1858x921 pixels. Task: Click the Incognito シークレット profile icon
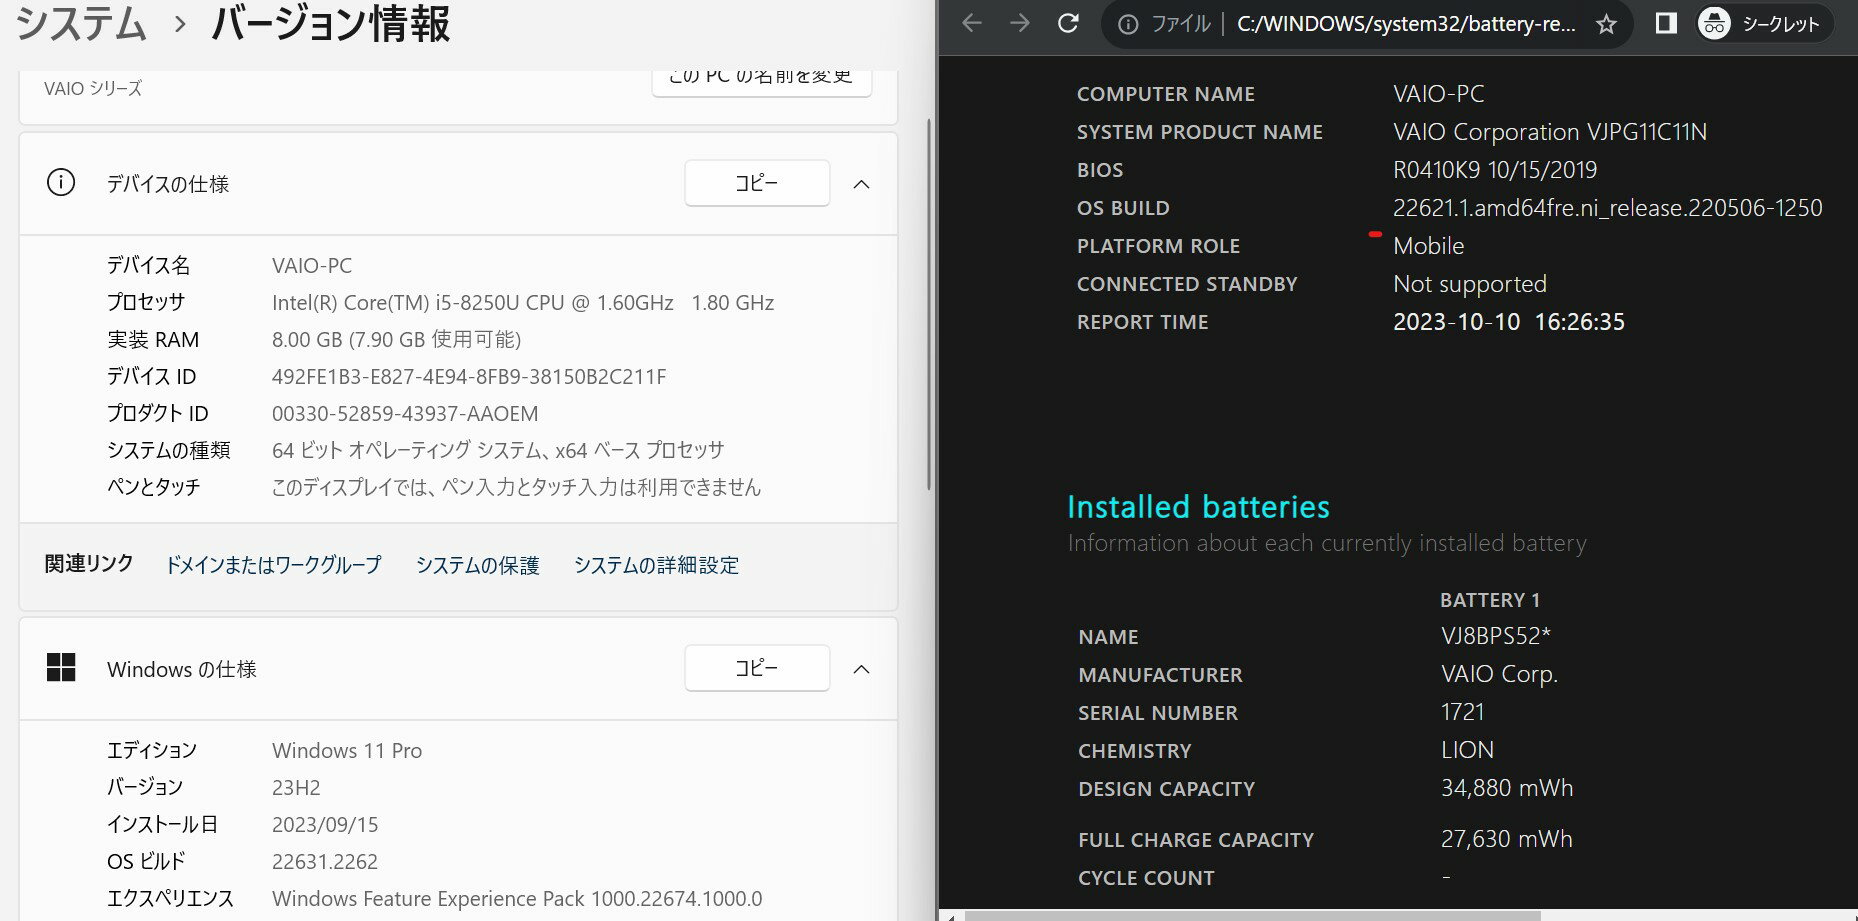pyautogui.click(x=1765, y=24)
